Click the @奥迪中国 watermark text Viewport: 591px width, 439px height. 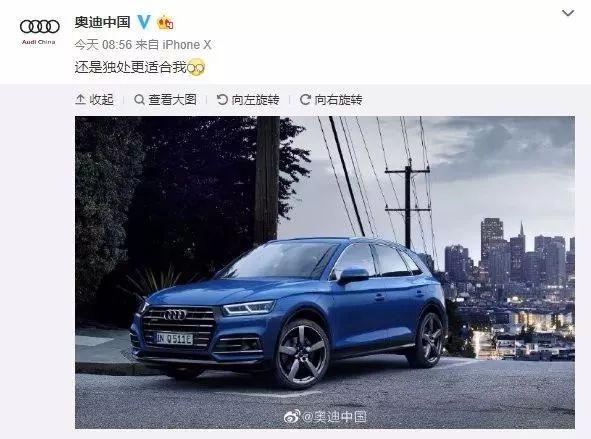click(x=334, y=416)
